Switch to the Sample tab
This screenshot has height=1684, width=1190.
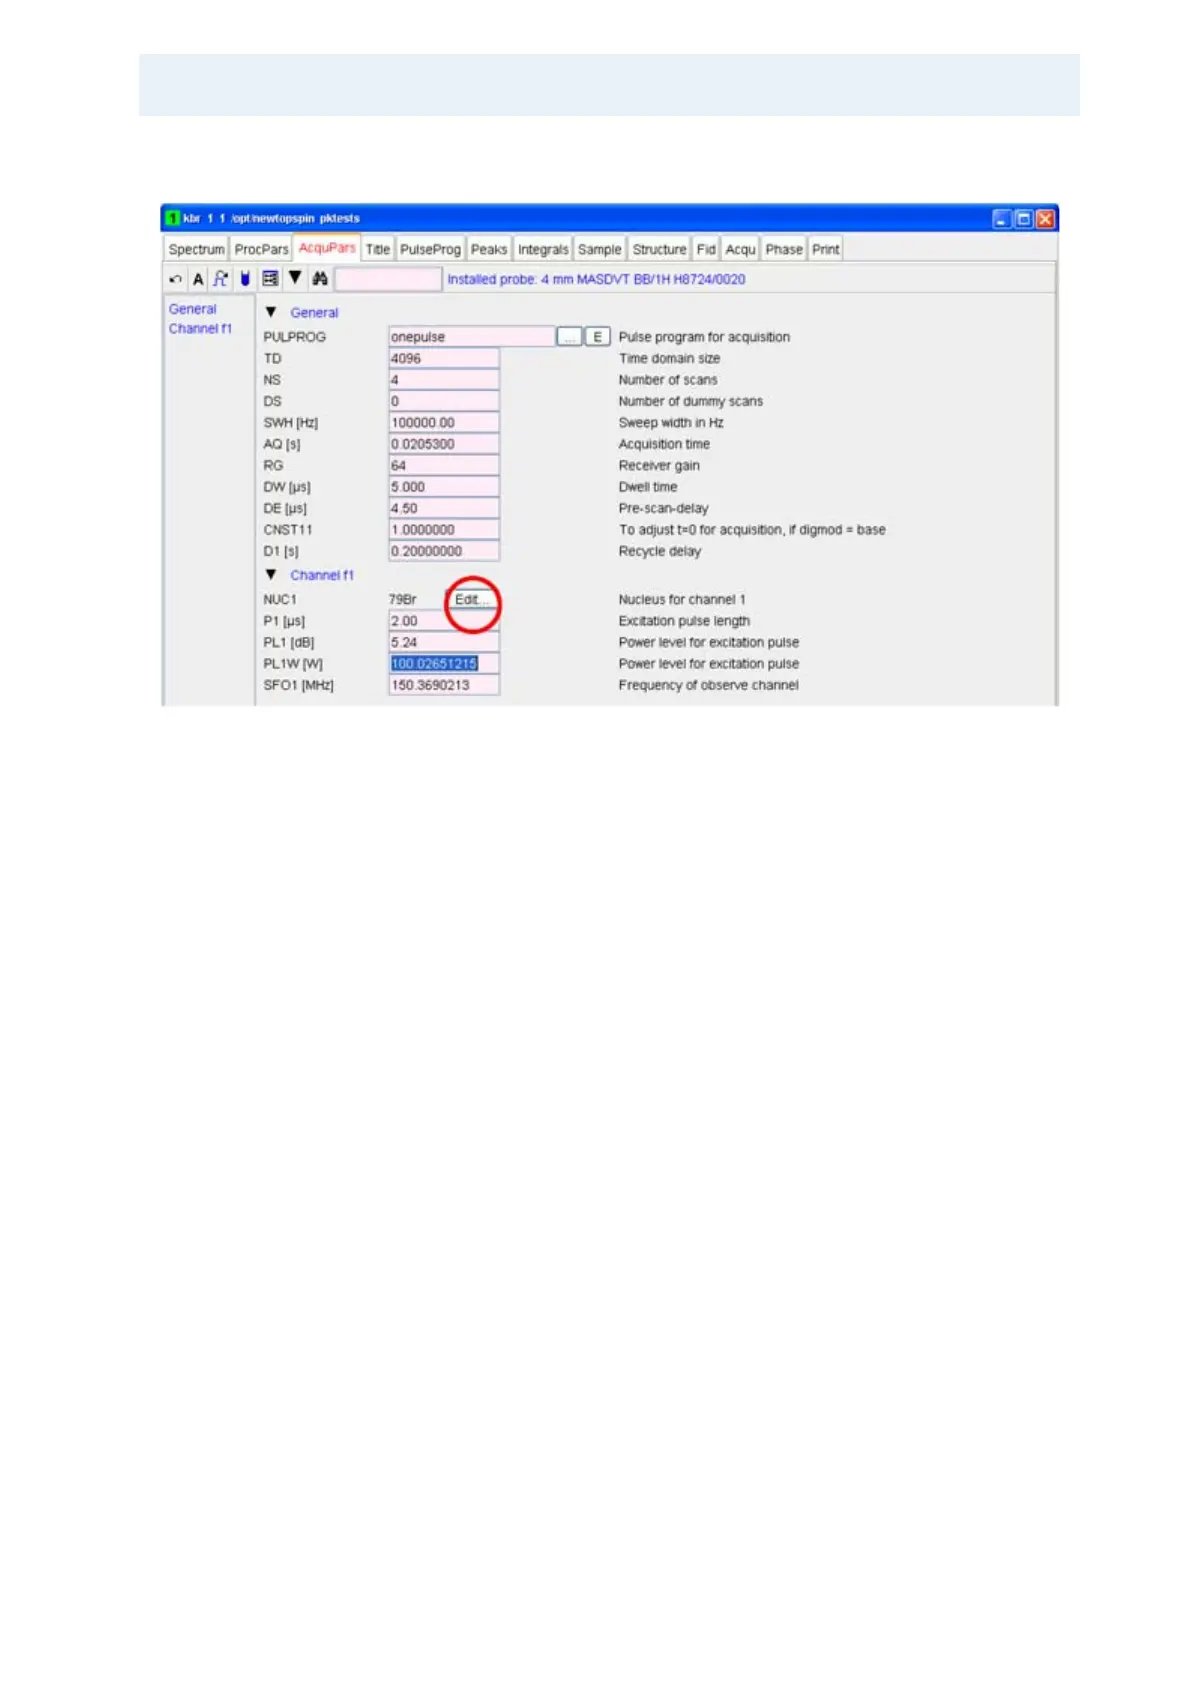click(600, 249)
